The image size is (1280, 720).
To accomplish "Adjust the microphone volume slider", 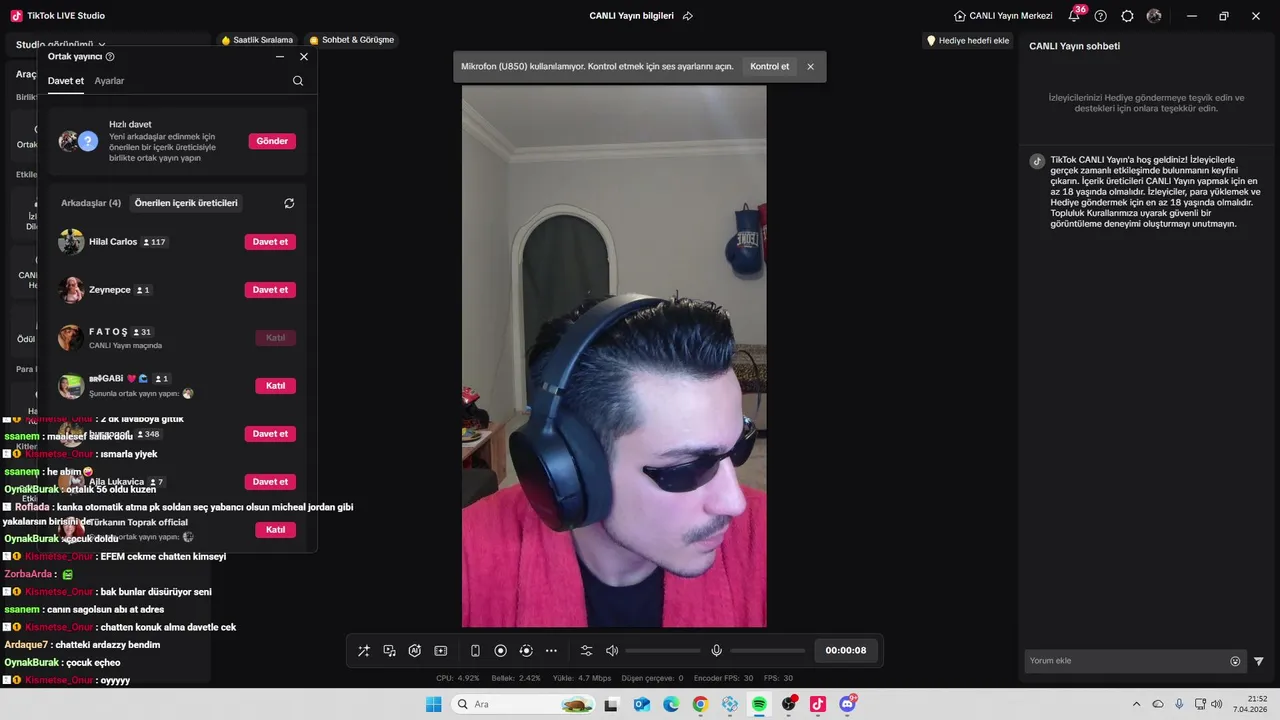I will point(767,651).
